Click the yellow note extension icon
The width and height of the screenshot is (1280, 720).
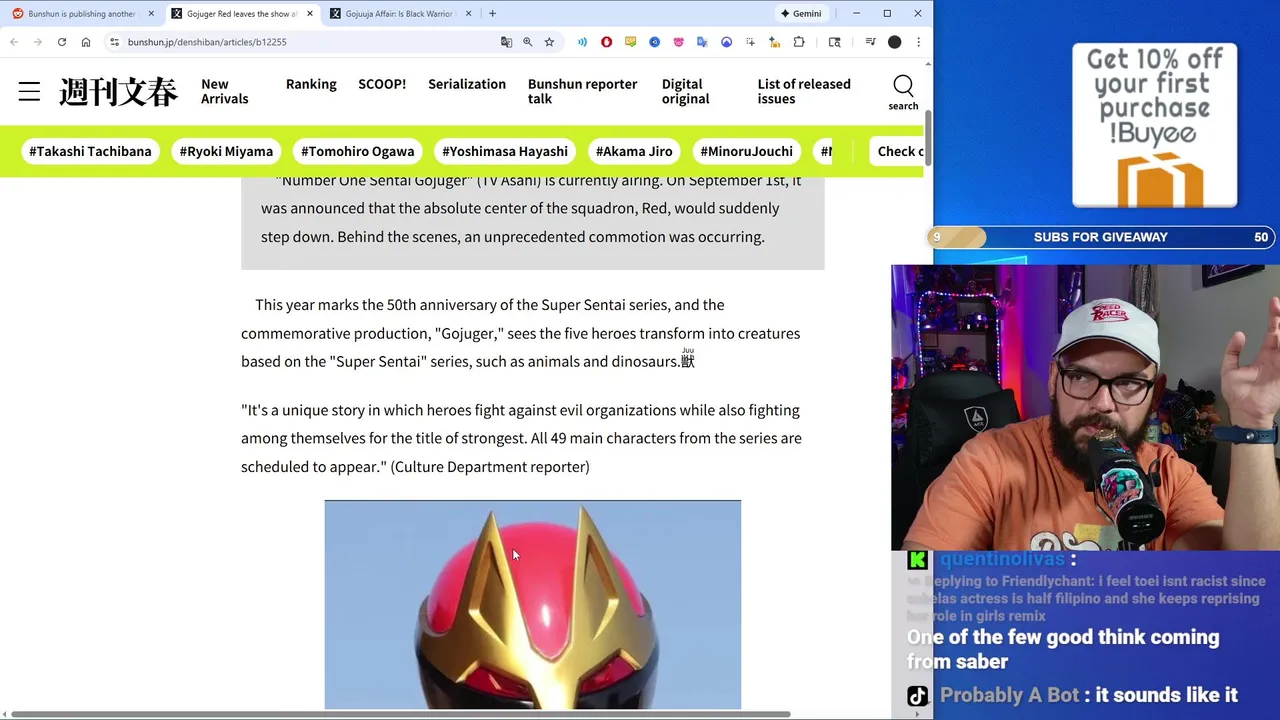630,42
